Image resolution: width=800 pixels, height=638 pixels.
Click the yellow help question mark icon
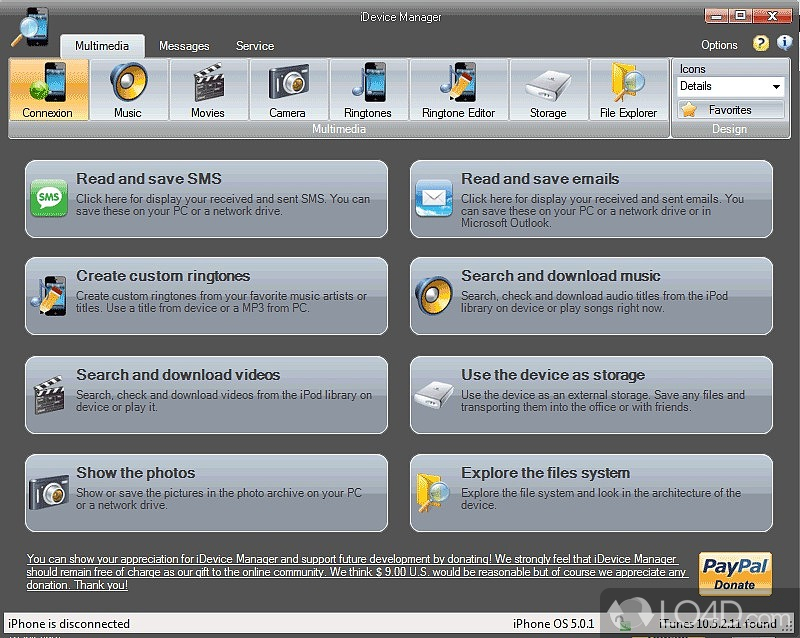click(x=761, y=44)
